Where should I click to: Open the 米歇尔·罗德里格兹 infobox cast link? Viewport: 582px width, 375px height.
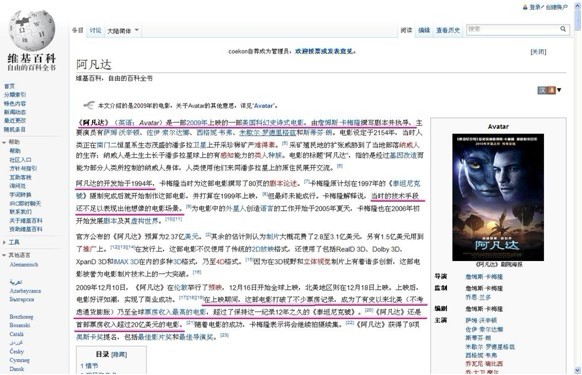tap(490, 347)
